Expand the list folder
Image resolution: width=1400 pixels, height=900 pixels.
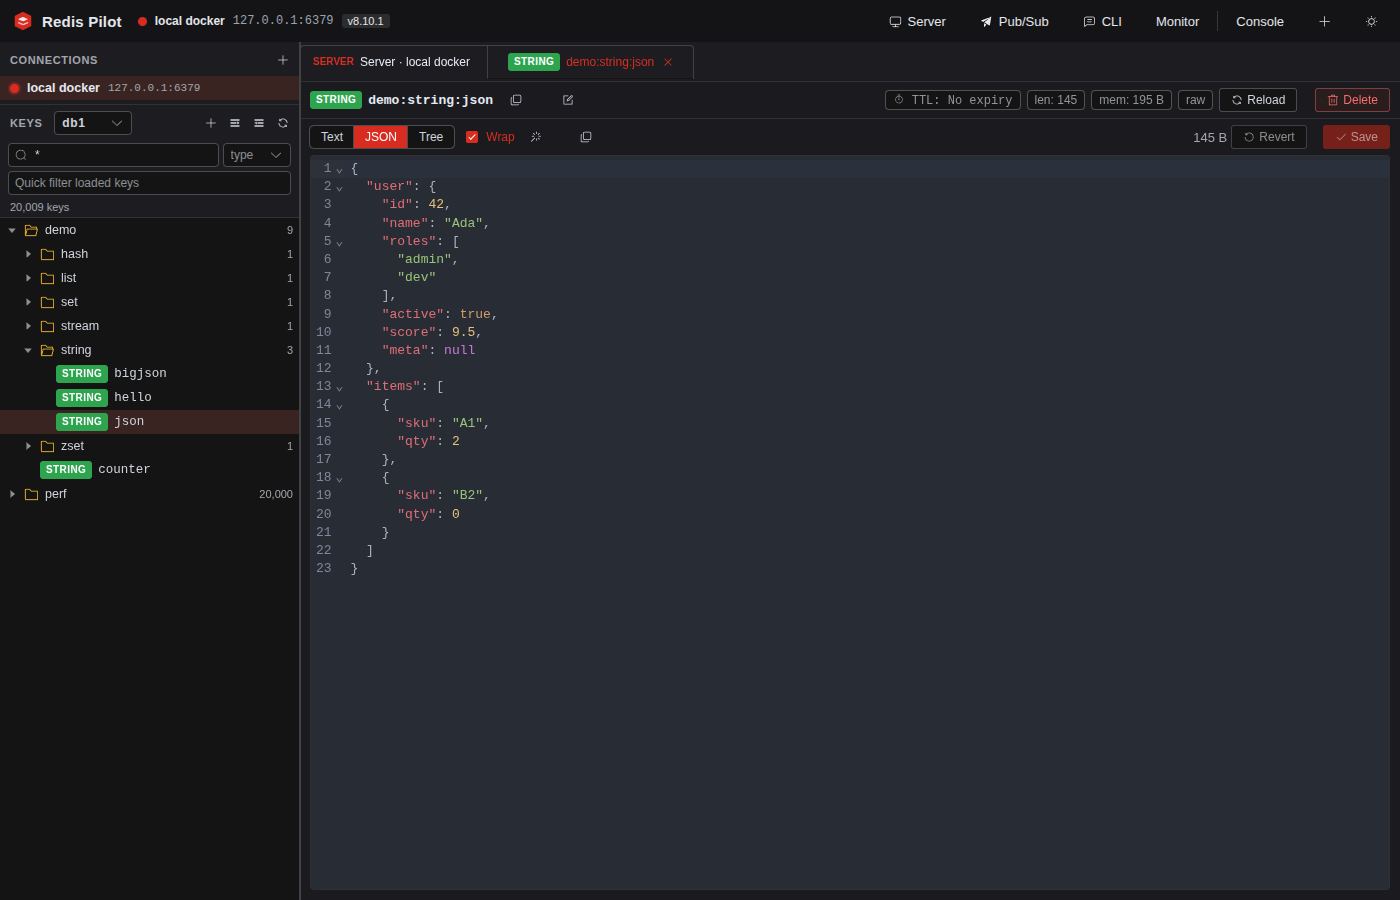pos(28,278)
